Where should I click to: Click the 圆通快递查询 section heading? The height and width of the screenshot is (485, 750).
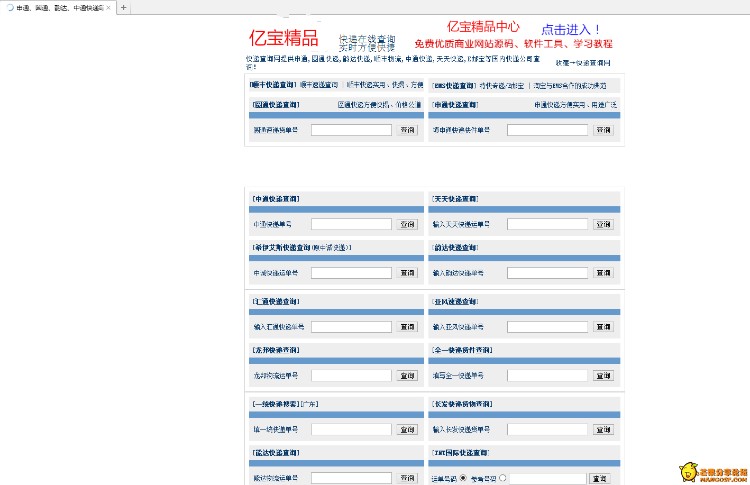(276, 104)
